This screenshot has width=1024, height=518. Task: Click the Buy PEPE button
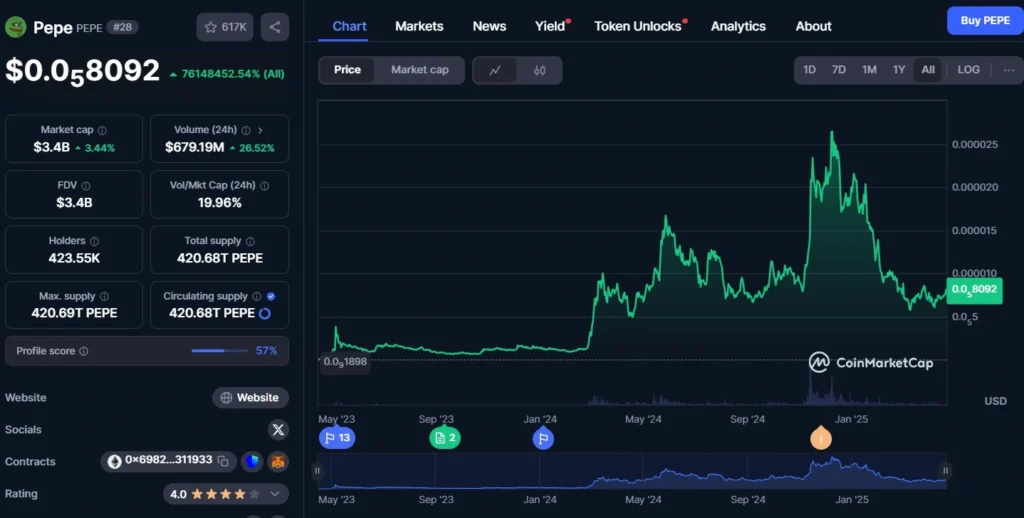tap(985, 21)
